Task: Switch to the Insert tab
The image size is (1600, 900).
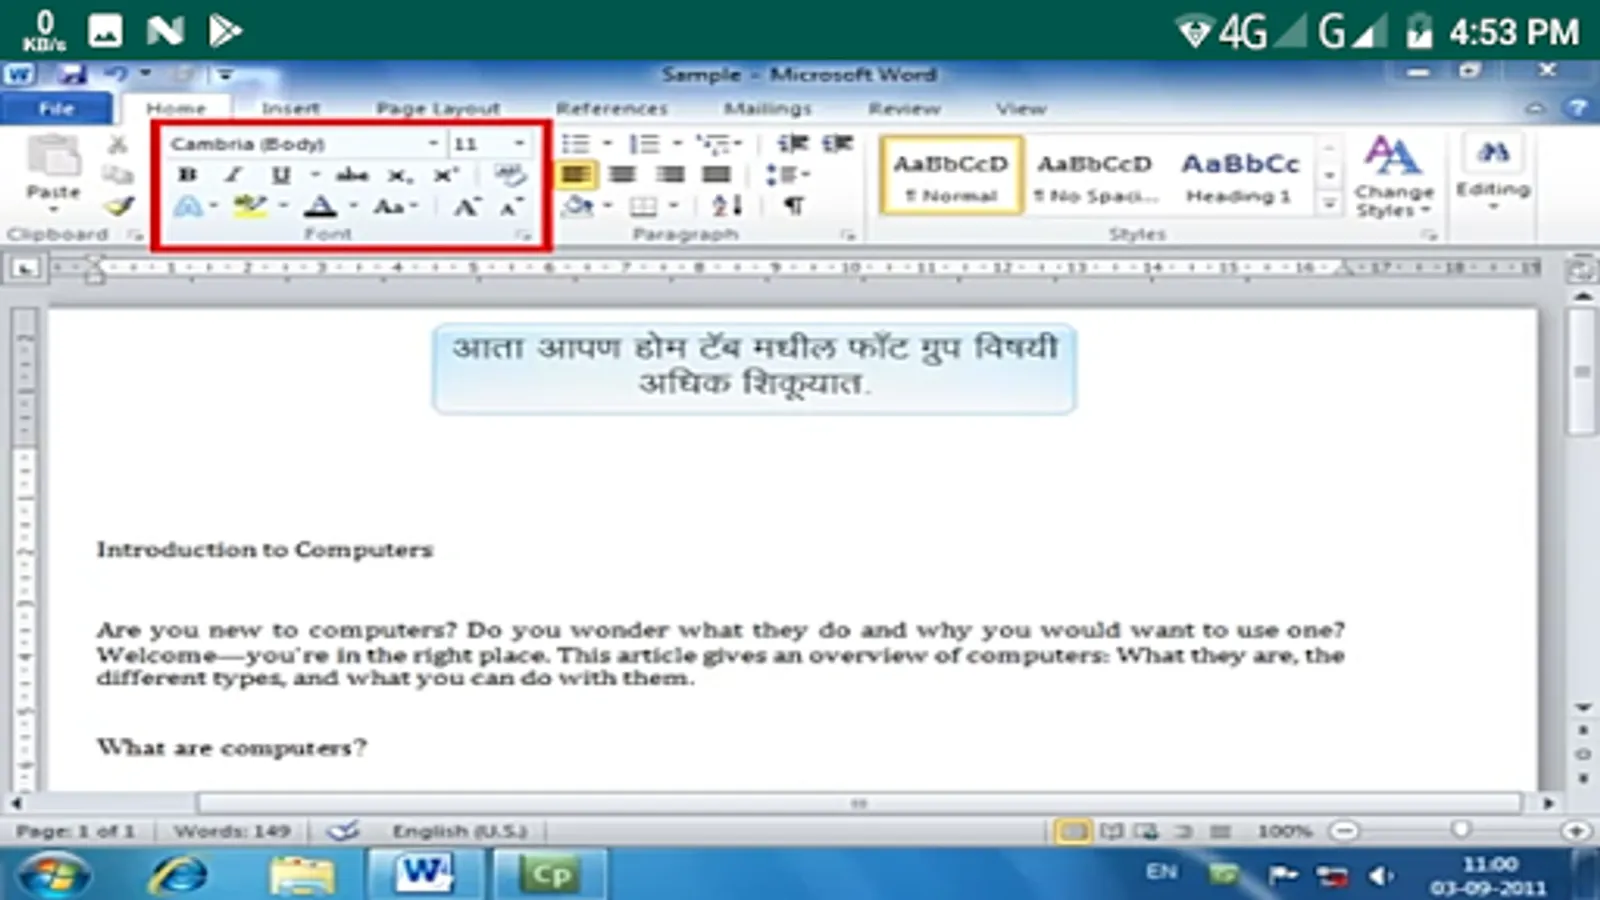Action: click(291, 108)
